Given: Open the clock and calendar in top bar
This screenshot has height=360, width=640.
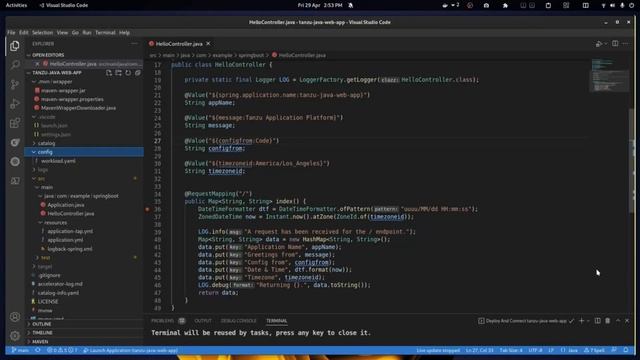Looking at the screenshot, I should click(320, 5).
